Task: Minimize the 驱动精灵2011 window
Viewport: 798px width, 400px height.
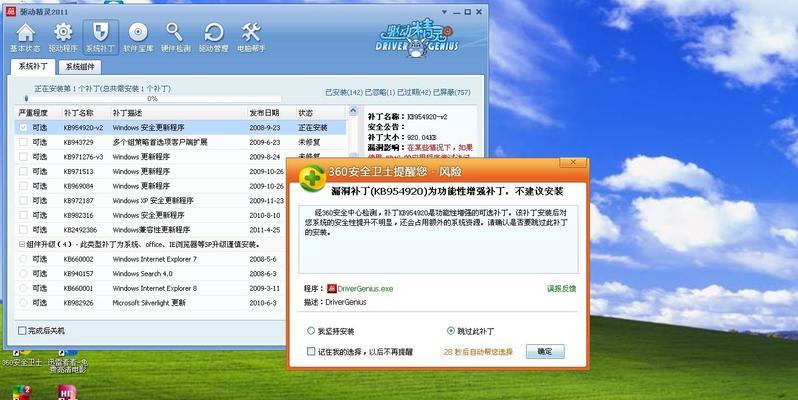Action: tap(457, 12)
